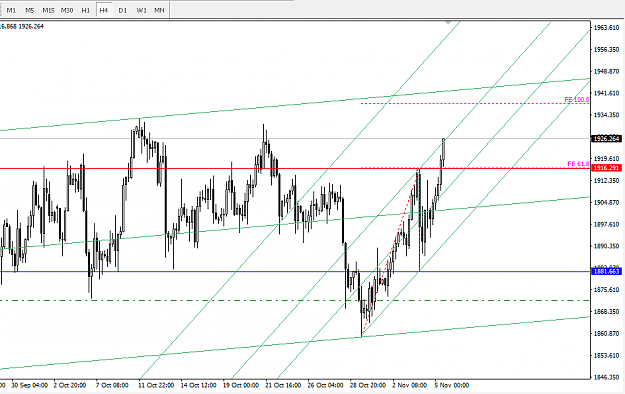Click the 7 Oct 08:00 time label
This screenshot has width=625, height=394.
coord(112,385)
